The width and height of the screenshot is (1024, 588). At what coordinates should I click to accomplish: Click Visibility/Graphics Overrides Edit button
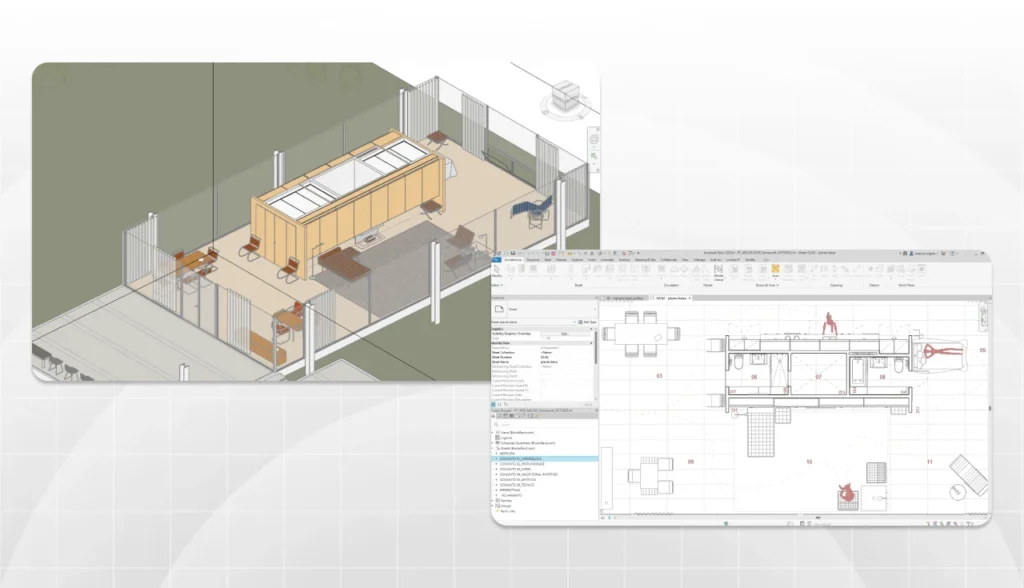click(x=565, y=333)
